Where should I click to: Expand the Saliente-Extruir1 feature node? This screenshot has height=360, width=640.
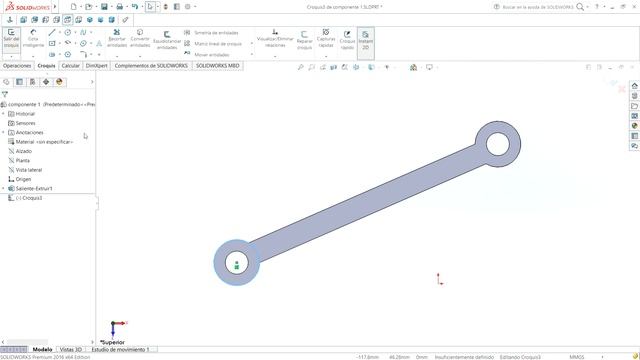[3, 189]
